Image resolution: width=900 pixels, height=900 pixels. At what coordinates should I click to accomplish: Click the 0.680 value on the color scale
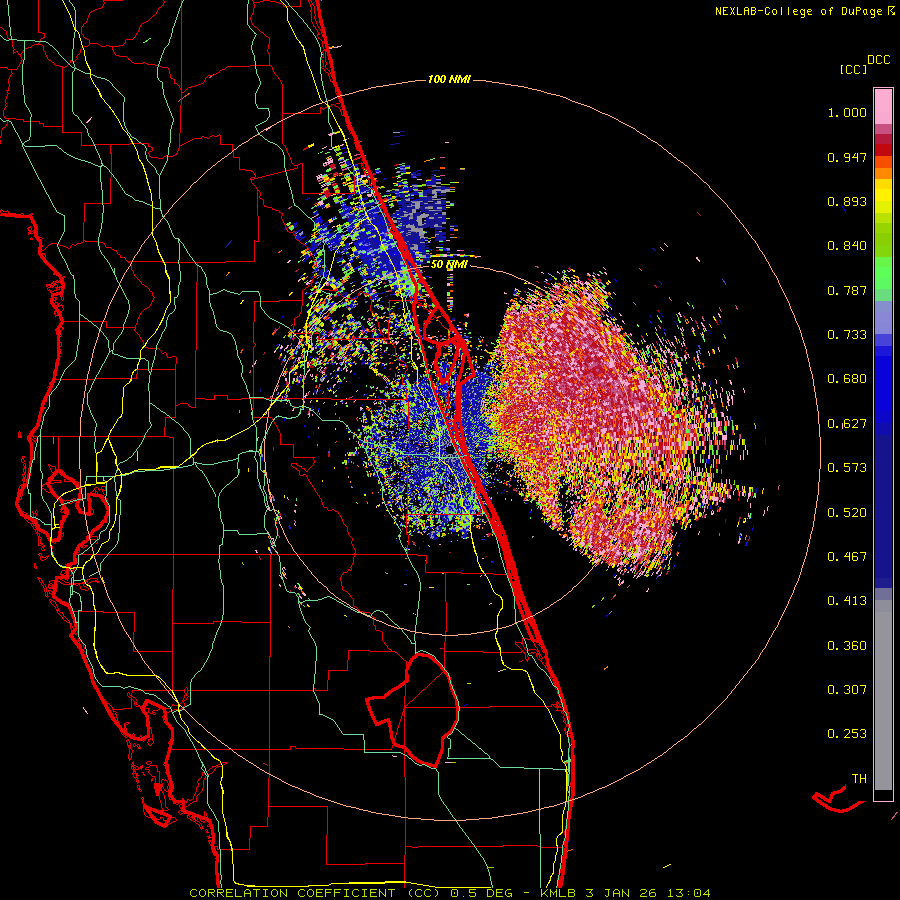847,379
